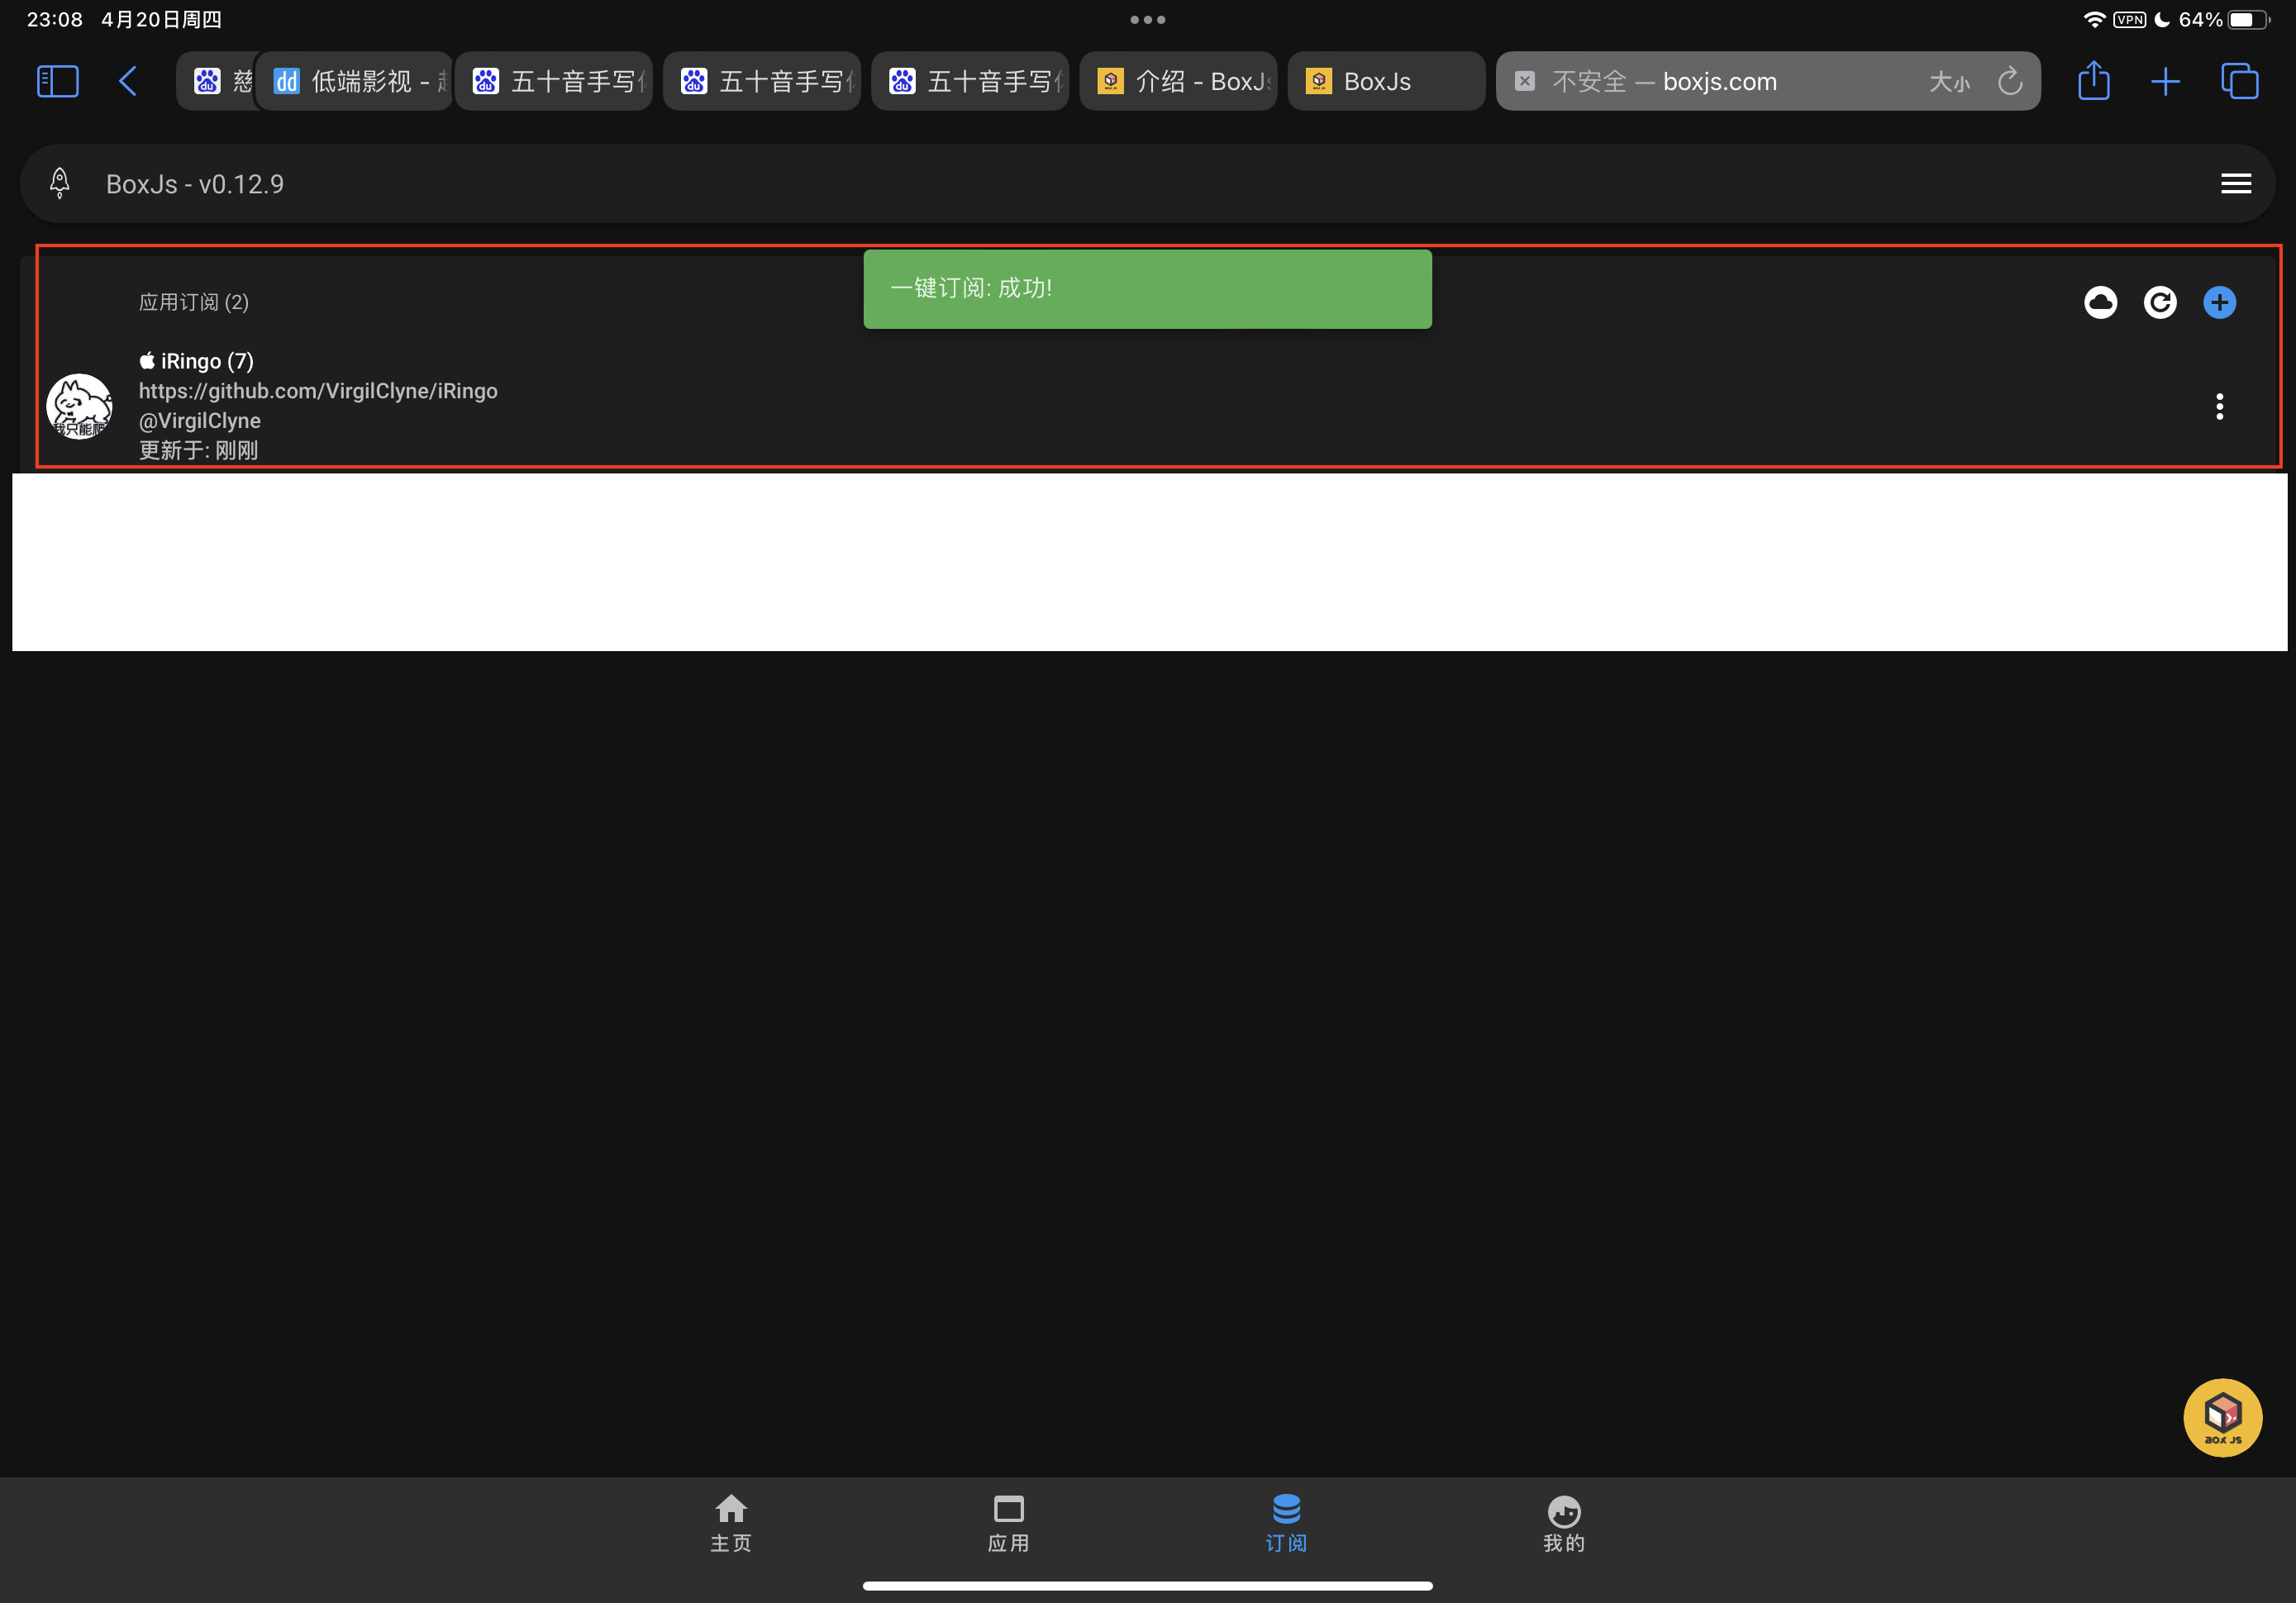Open the 我的 profile tab
This screenshot has width=2296, height=1603.
(1564, 1523)
